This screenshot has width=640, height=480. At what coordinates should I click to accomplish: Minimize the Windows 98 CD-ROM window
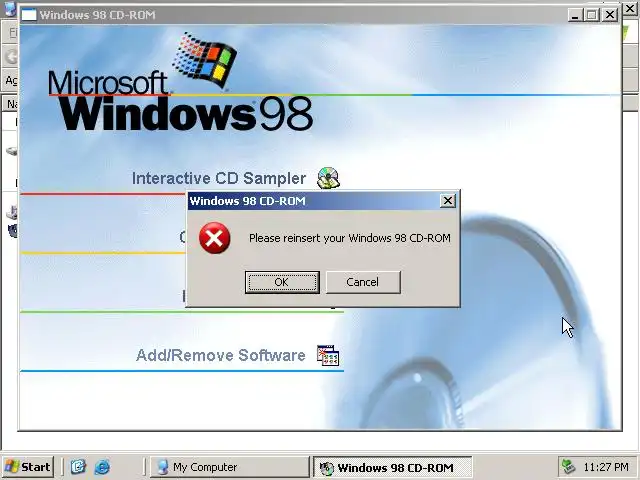575,15
